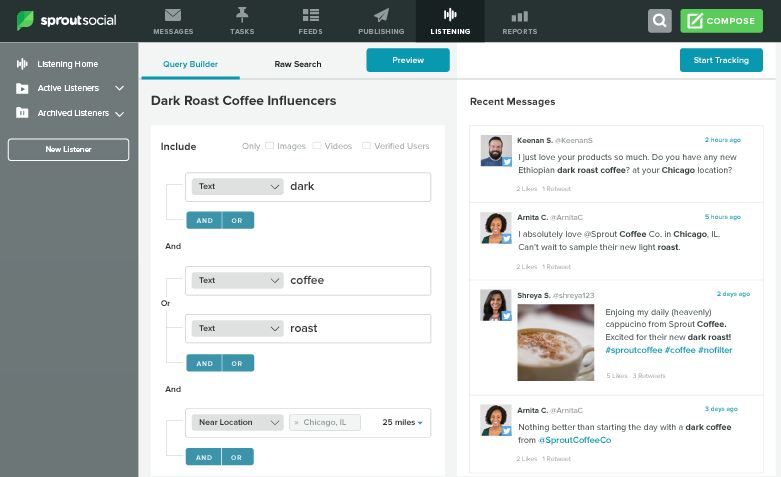The image size is (781, 477).
Task: Switch to the Raw Search tab
Action: click(298, 64)
